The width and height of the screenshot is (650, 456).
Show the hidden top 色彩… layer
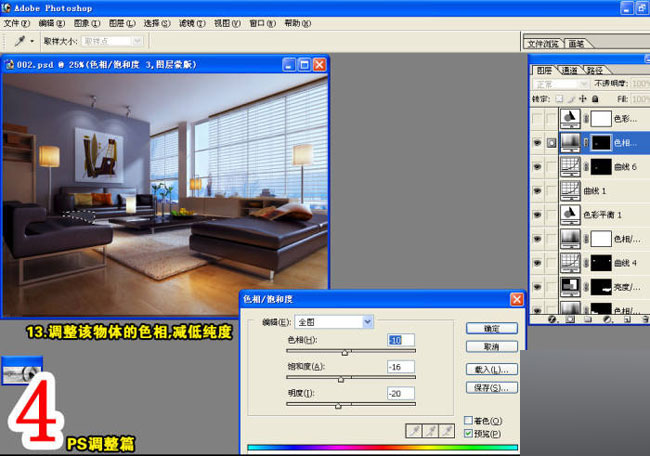pyautogui.click(x=537, y=119)
